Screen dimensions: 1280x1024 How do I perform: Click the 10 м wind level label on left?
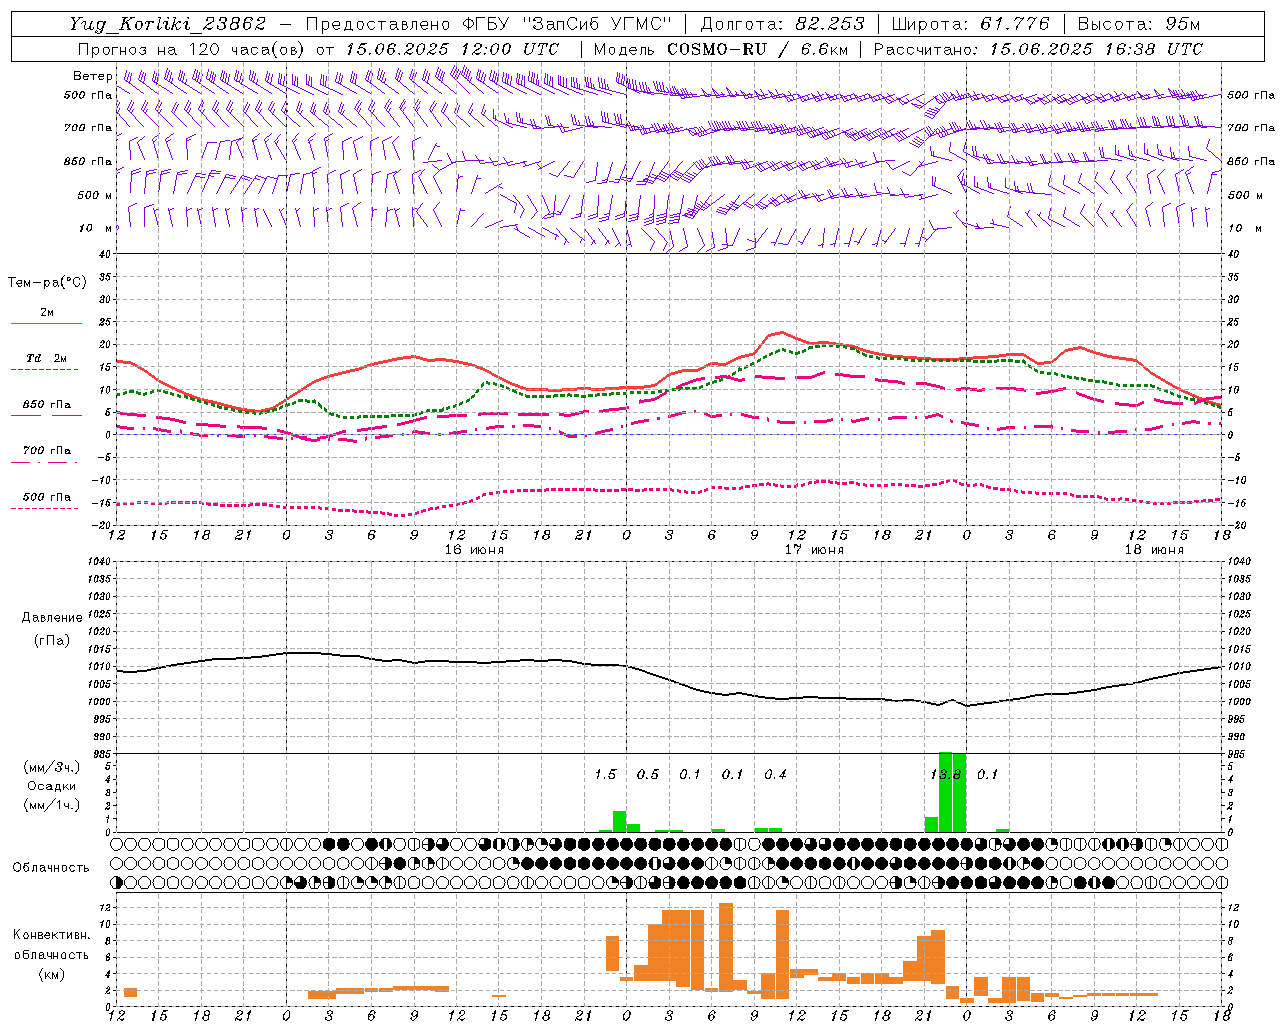click(96, 228)
